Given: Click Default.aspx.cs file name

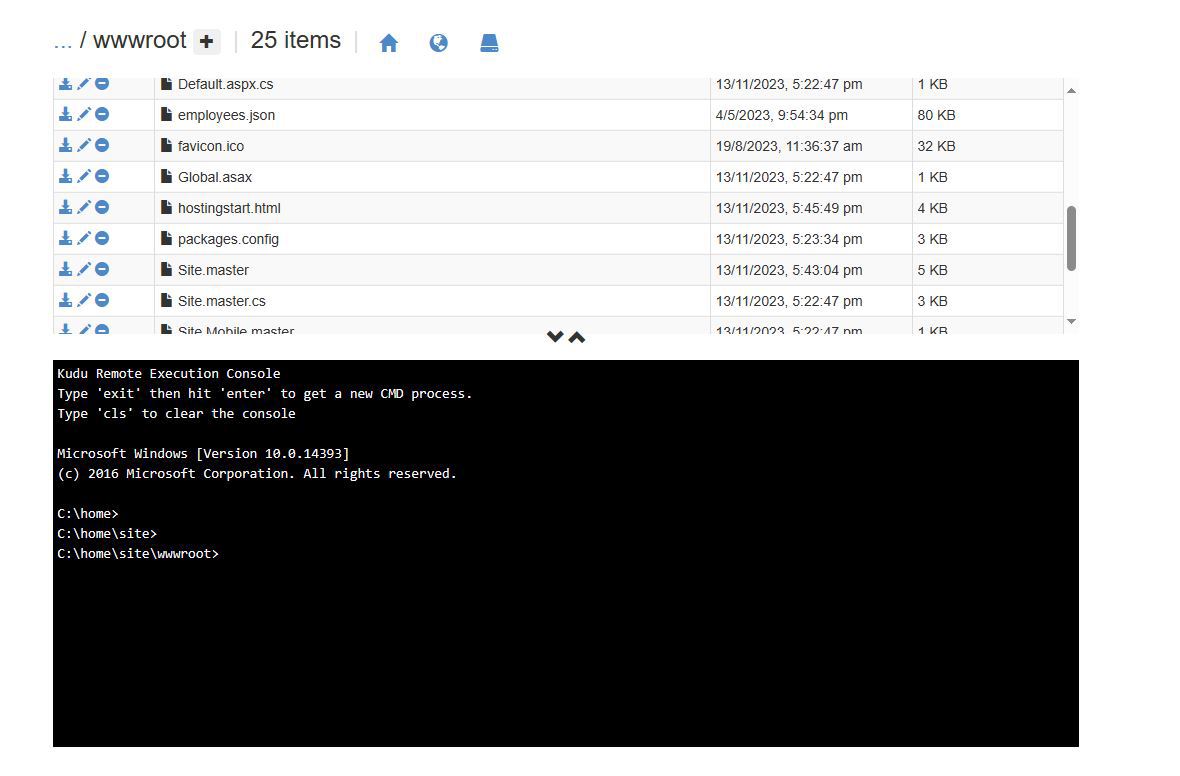Looking at the screenshot, I should pos(225,84).
